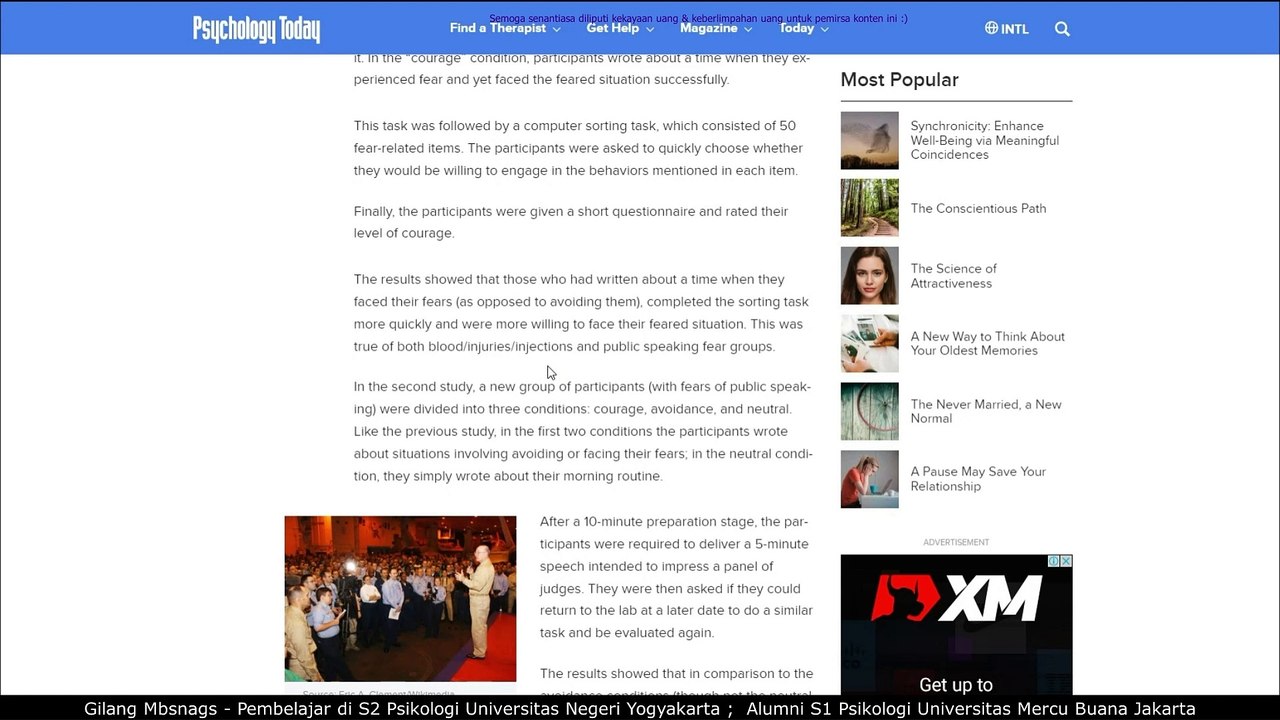Click the "Most Popular" sidebar heading

click(899, 80)
